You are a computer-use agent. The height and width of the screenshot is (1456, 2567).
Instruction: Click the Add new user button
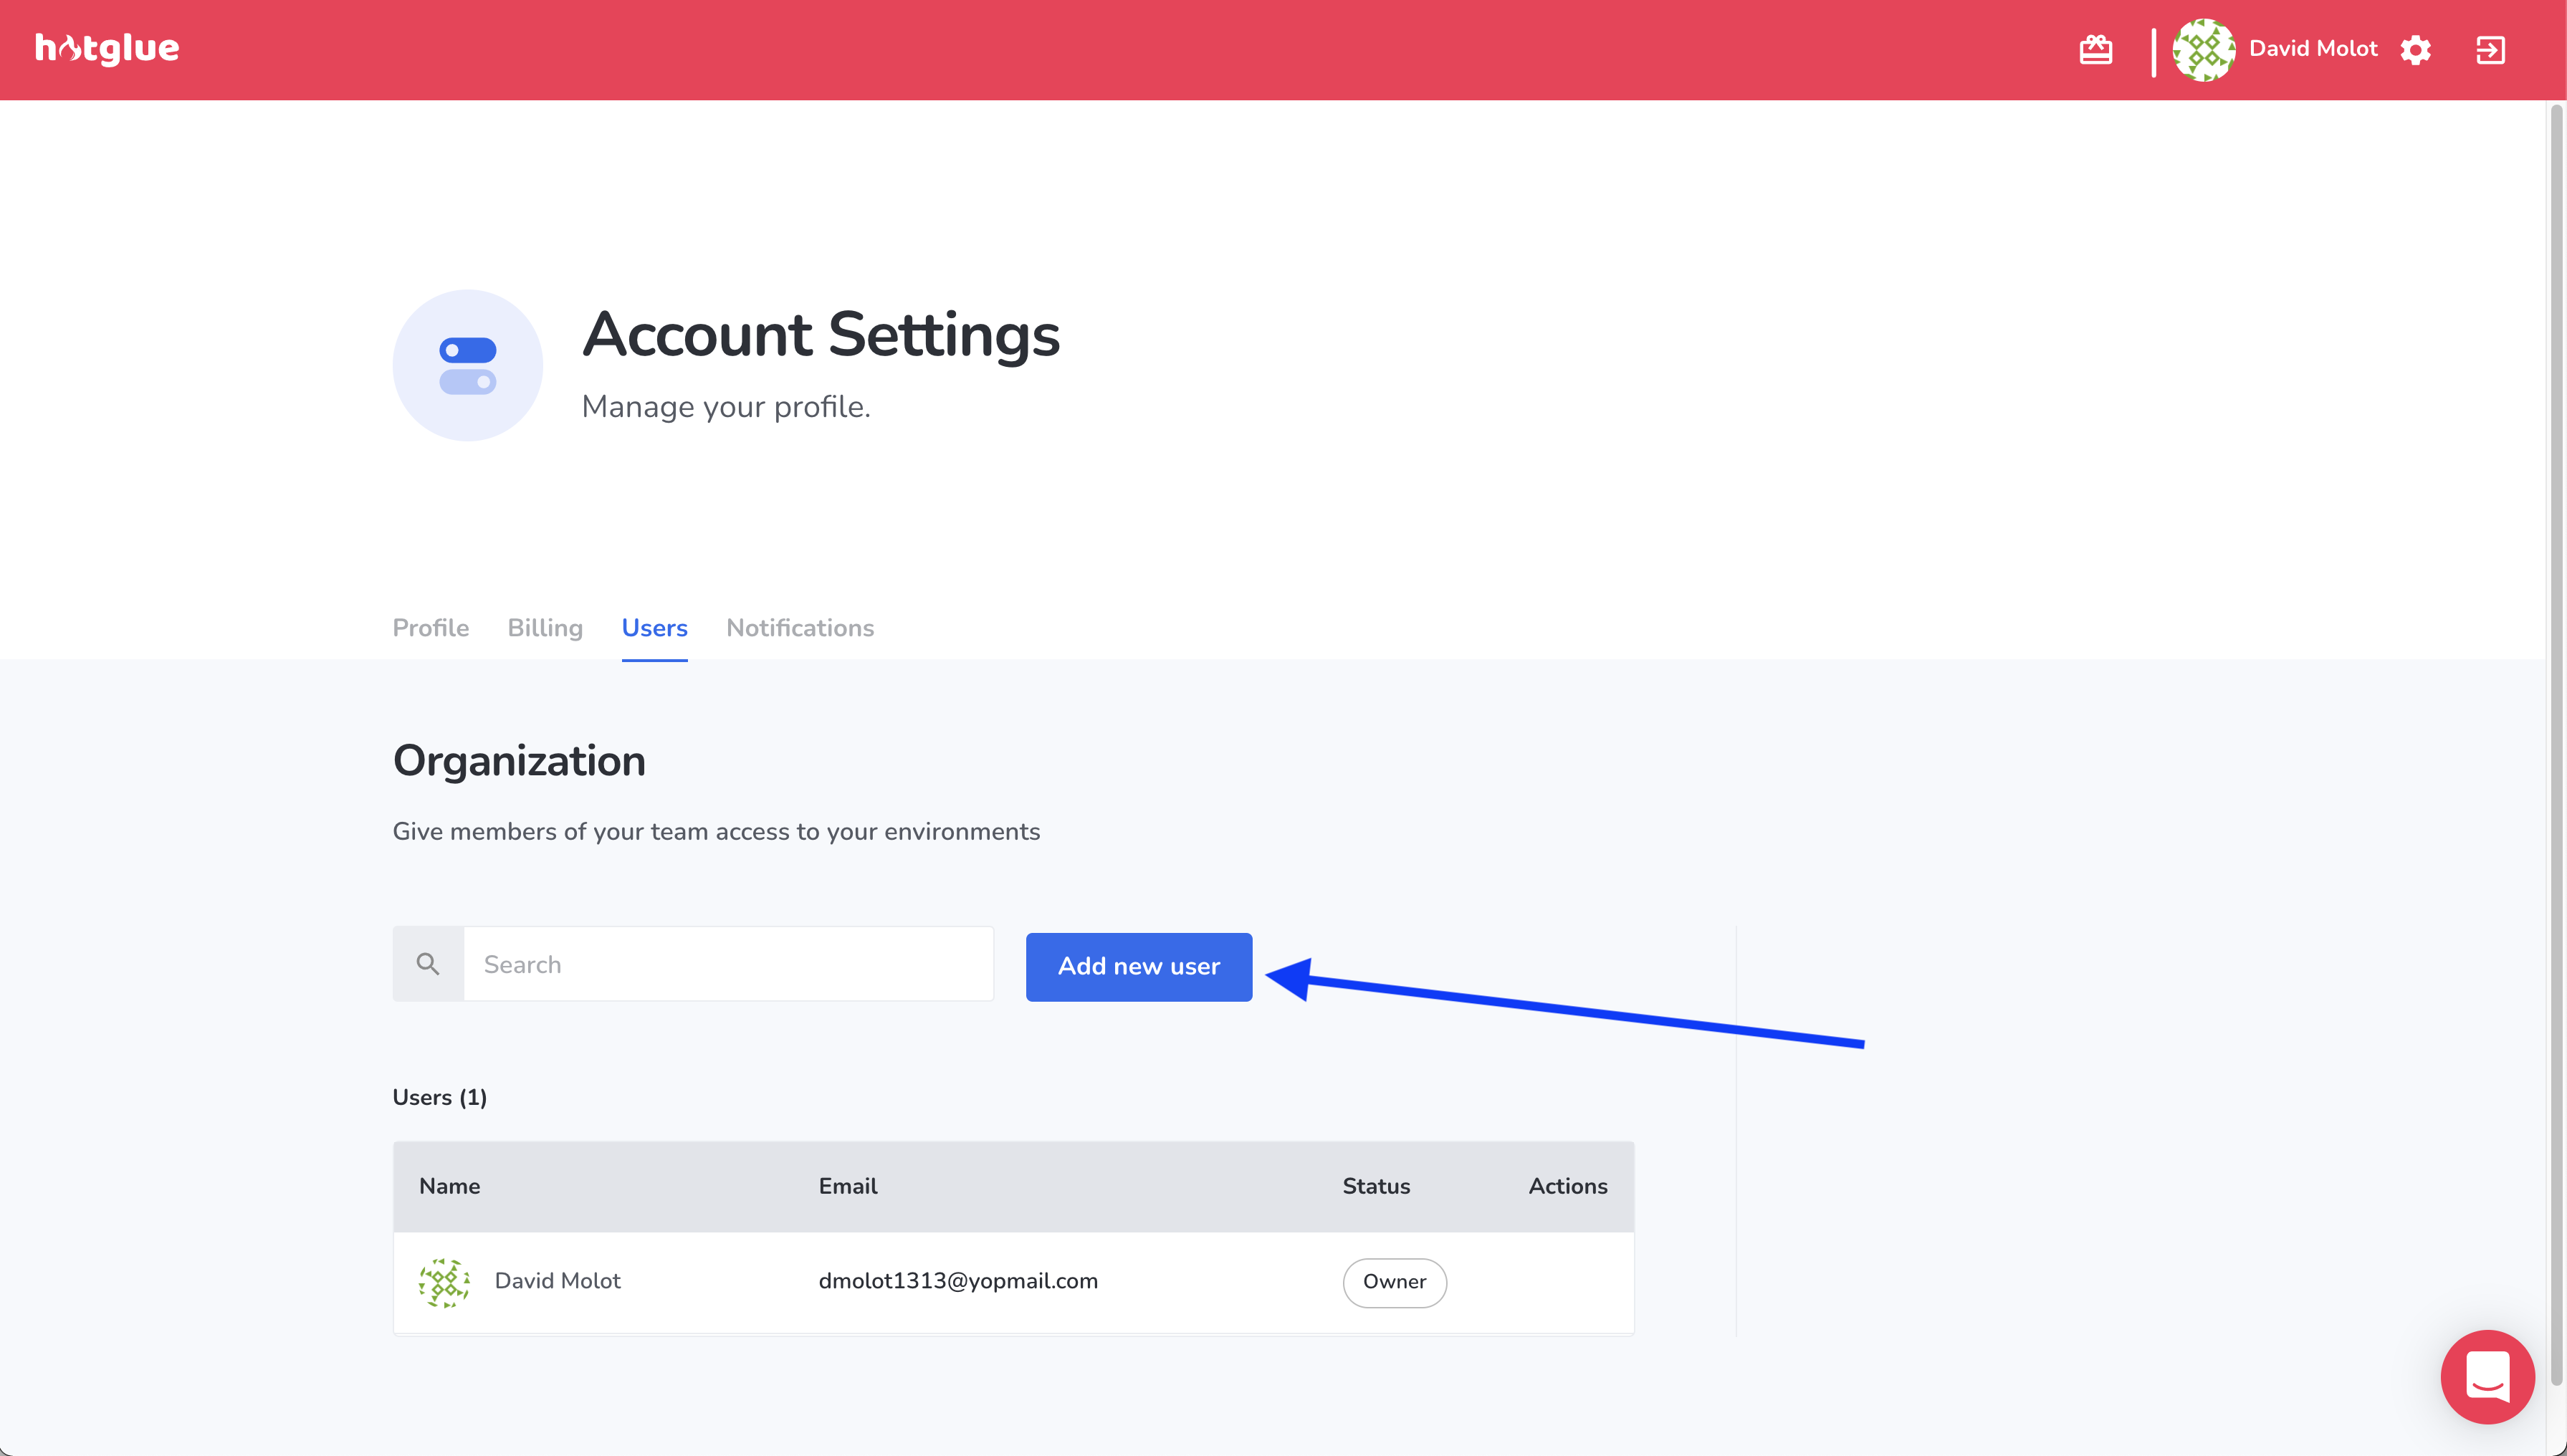[x=1138, y=966]
